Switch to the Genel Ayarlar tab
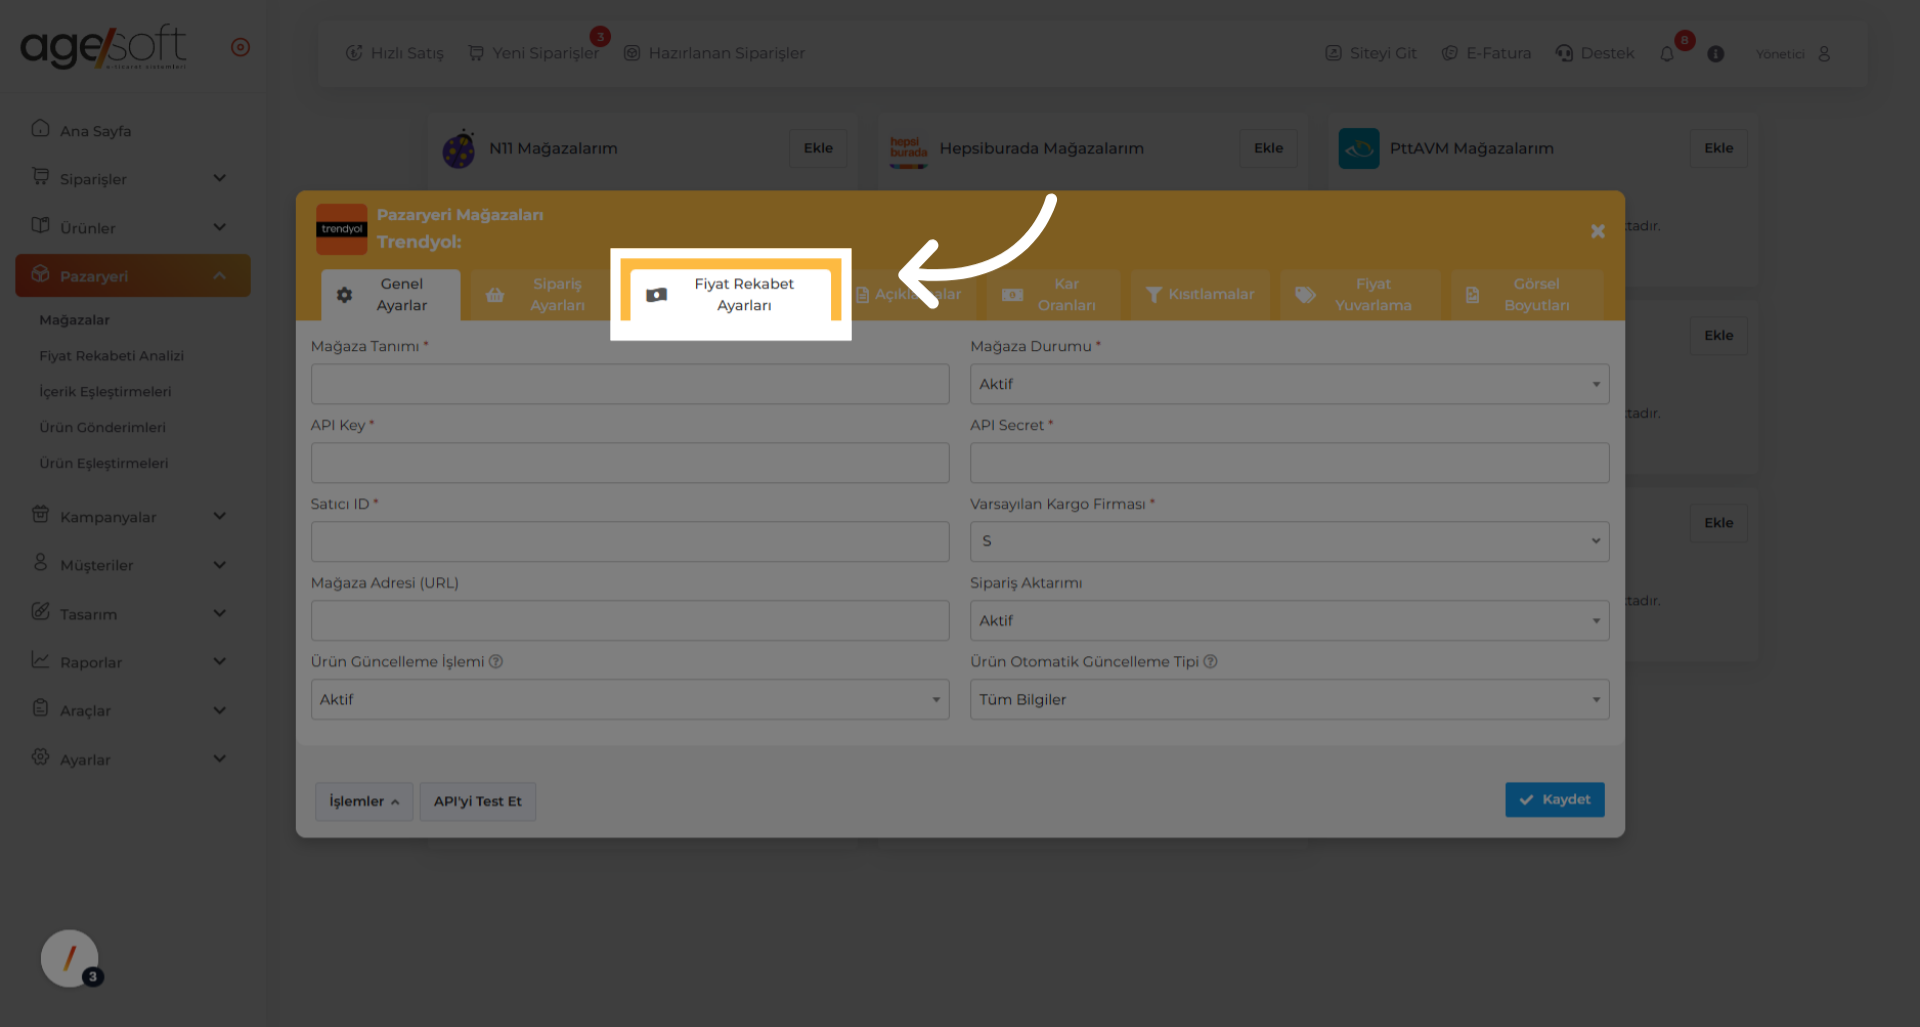Image resolution: width=1920 pixels, height=1027 pixels. [x=391, y=295]
